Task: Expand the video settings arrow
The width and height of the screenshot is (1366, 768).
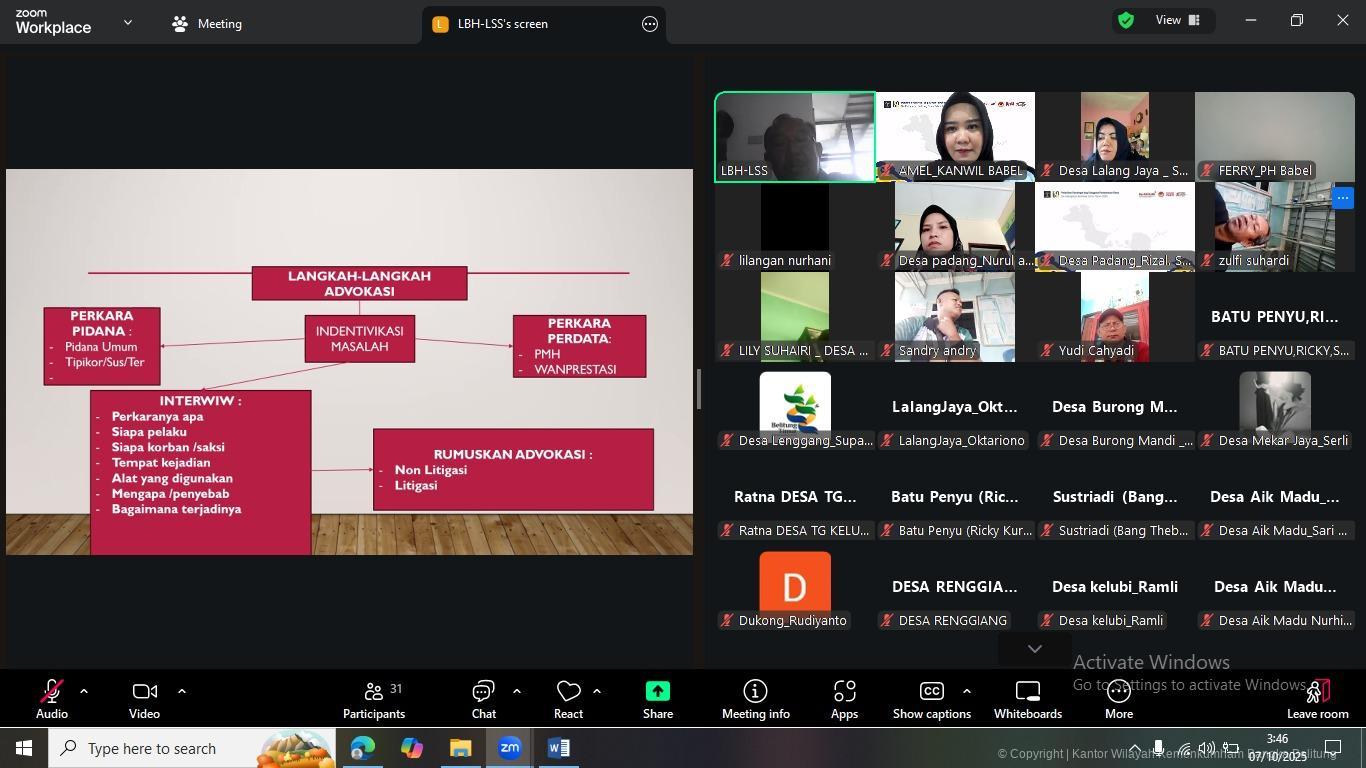Action: [181, 691]
